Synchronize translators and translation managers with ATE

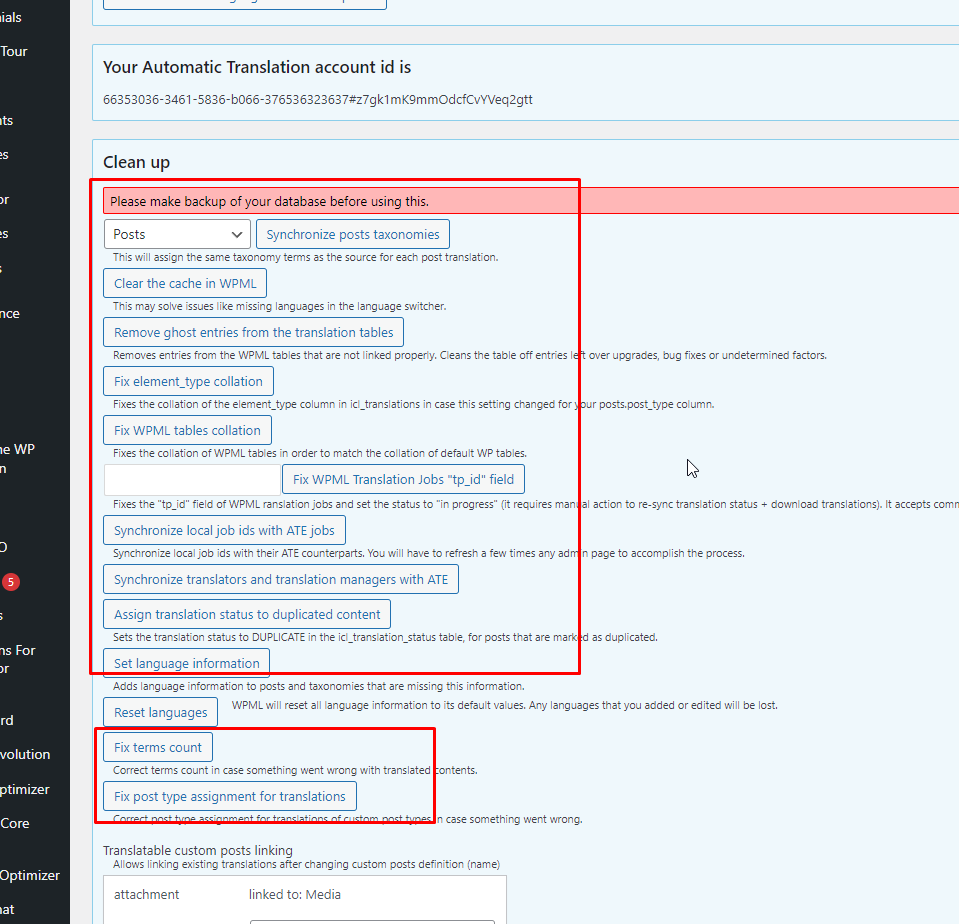[281, 579]
